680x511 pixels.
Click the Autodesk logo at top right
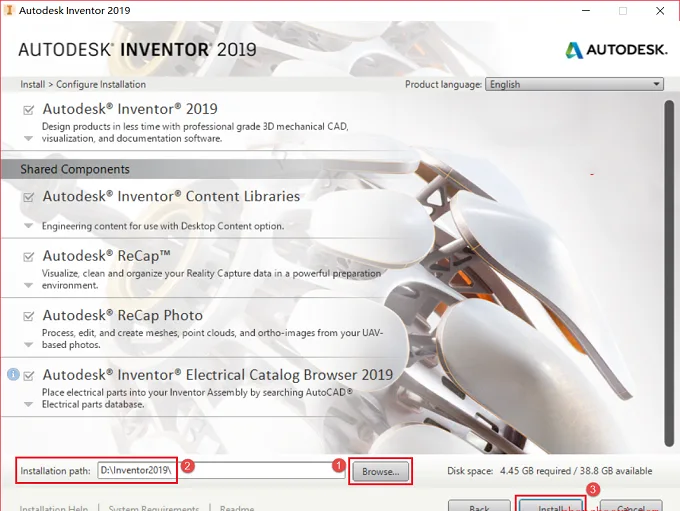[616, 50]
